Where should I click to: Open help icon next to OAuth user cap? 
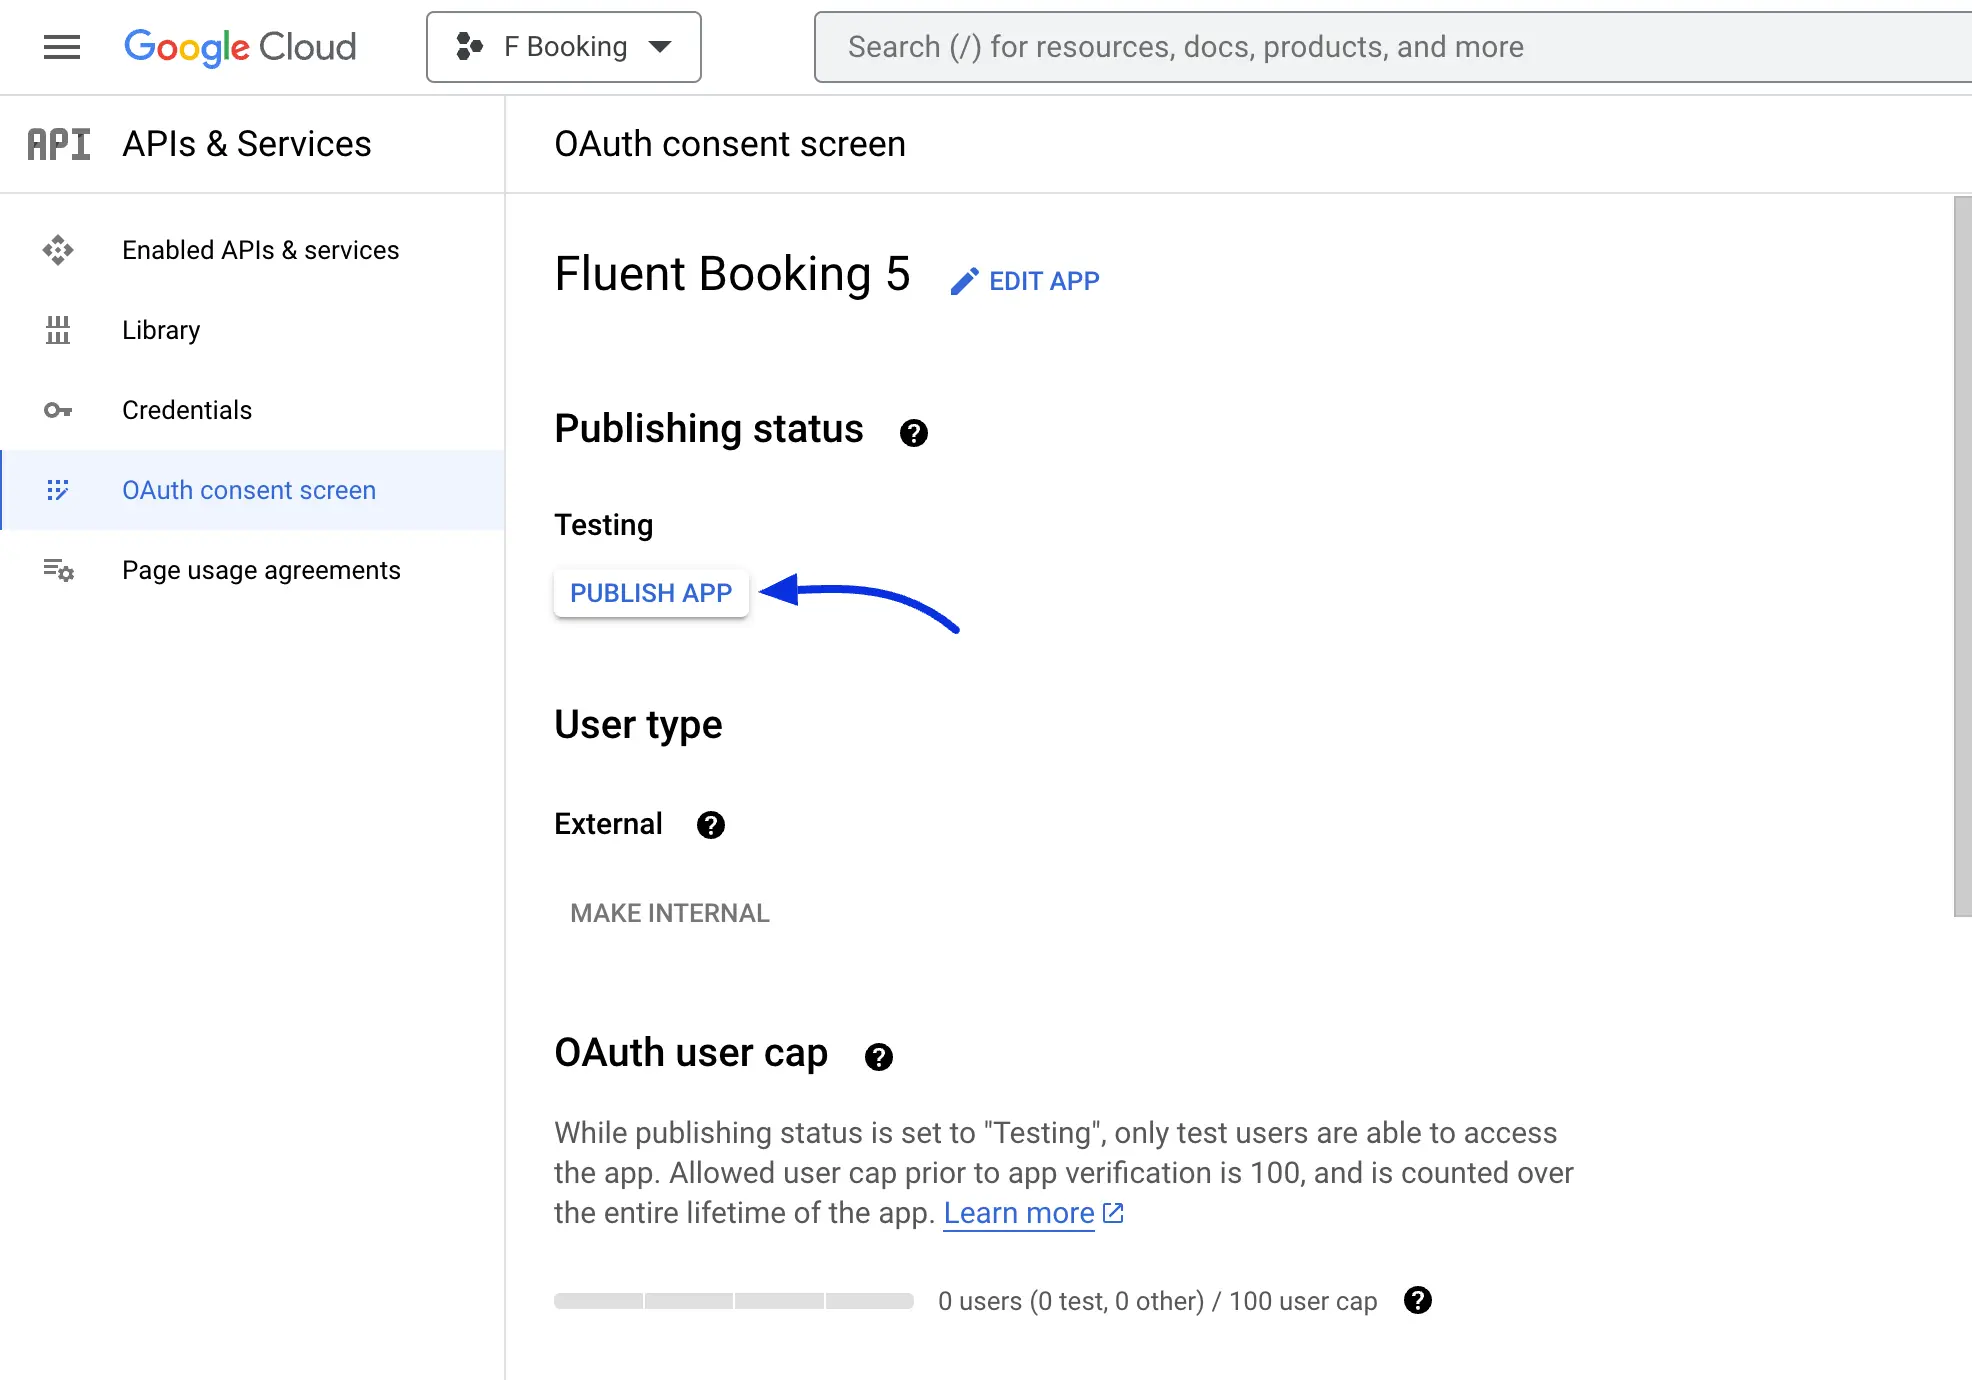coord(878,1057)
